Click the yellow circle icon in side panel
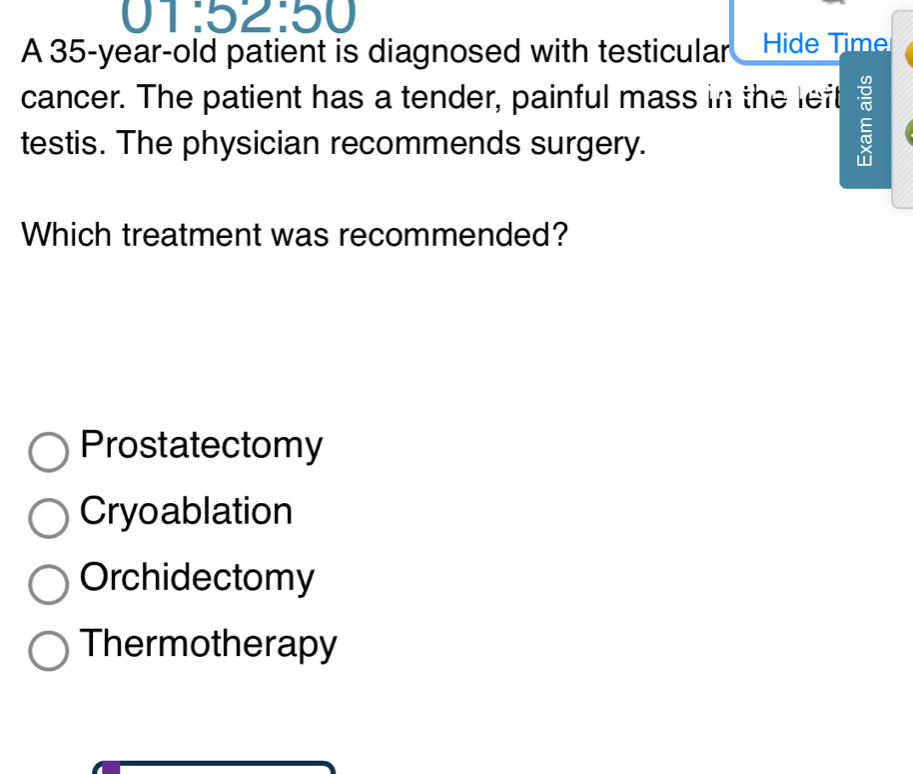Screen dimensions: 913x774 point(909,58)
